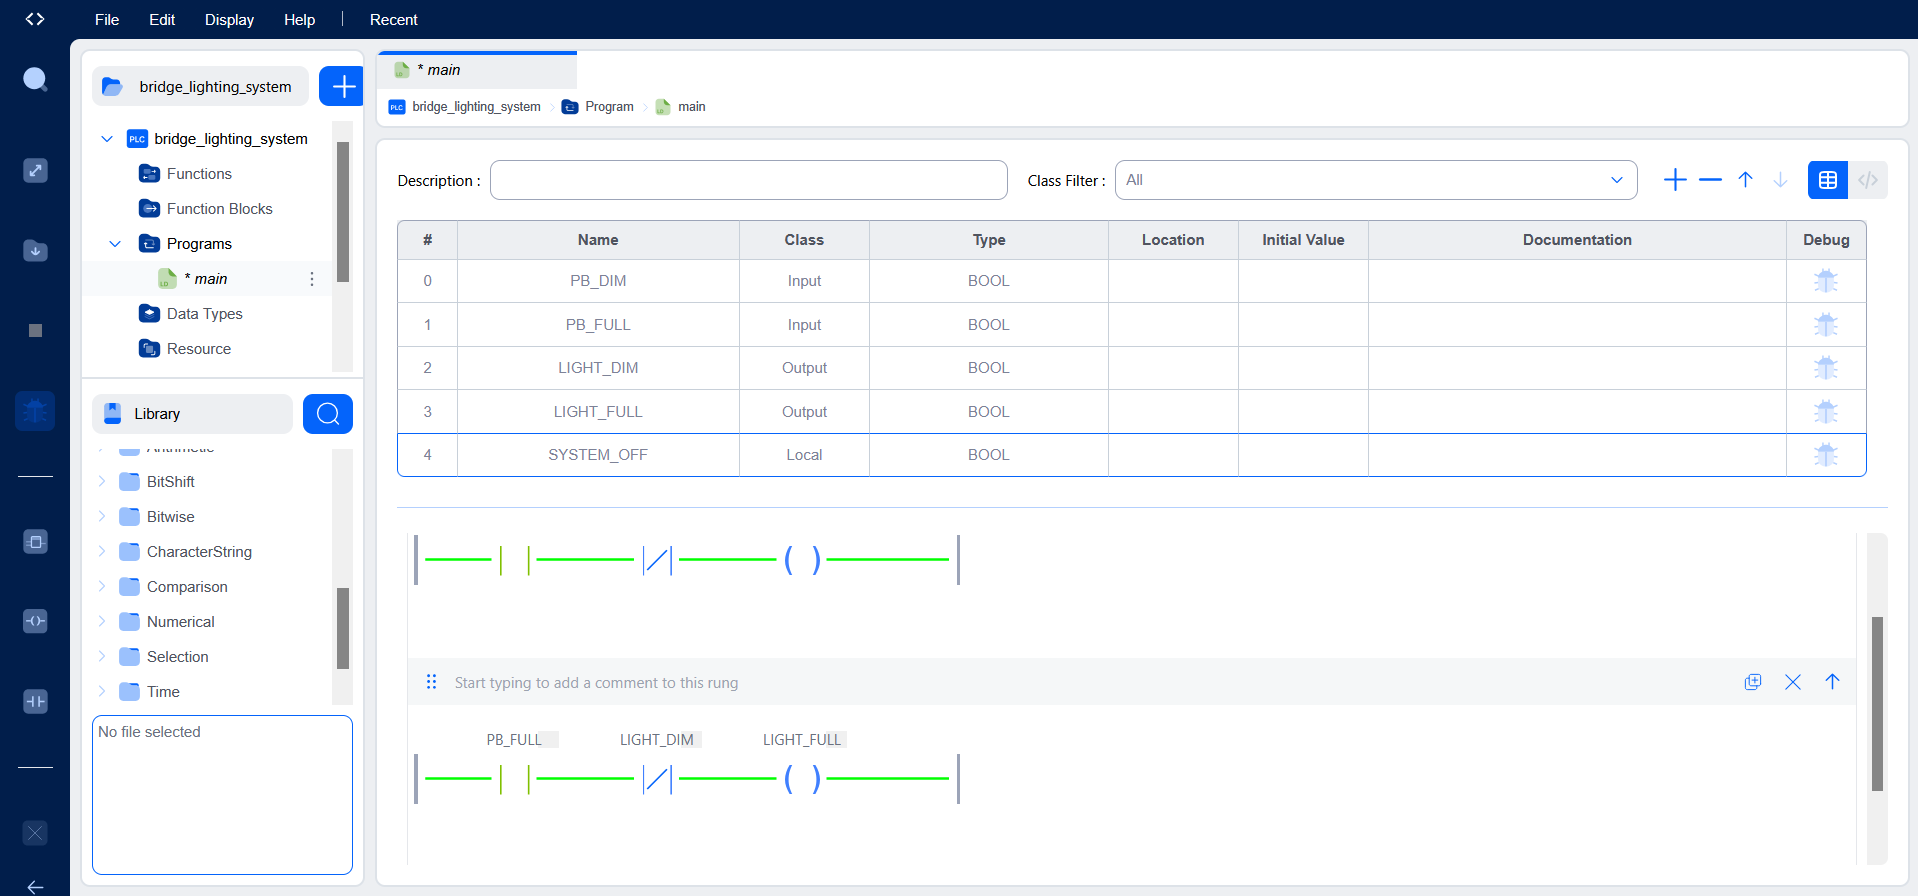Collapse the bridge_lighting_system tree node
The height and width of the screenshot is (896, 1918).
[x=107, y=139]
